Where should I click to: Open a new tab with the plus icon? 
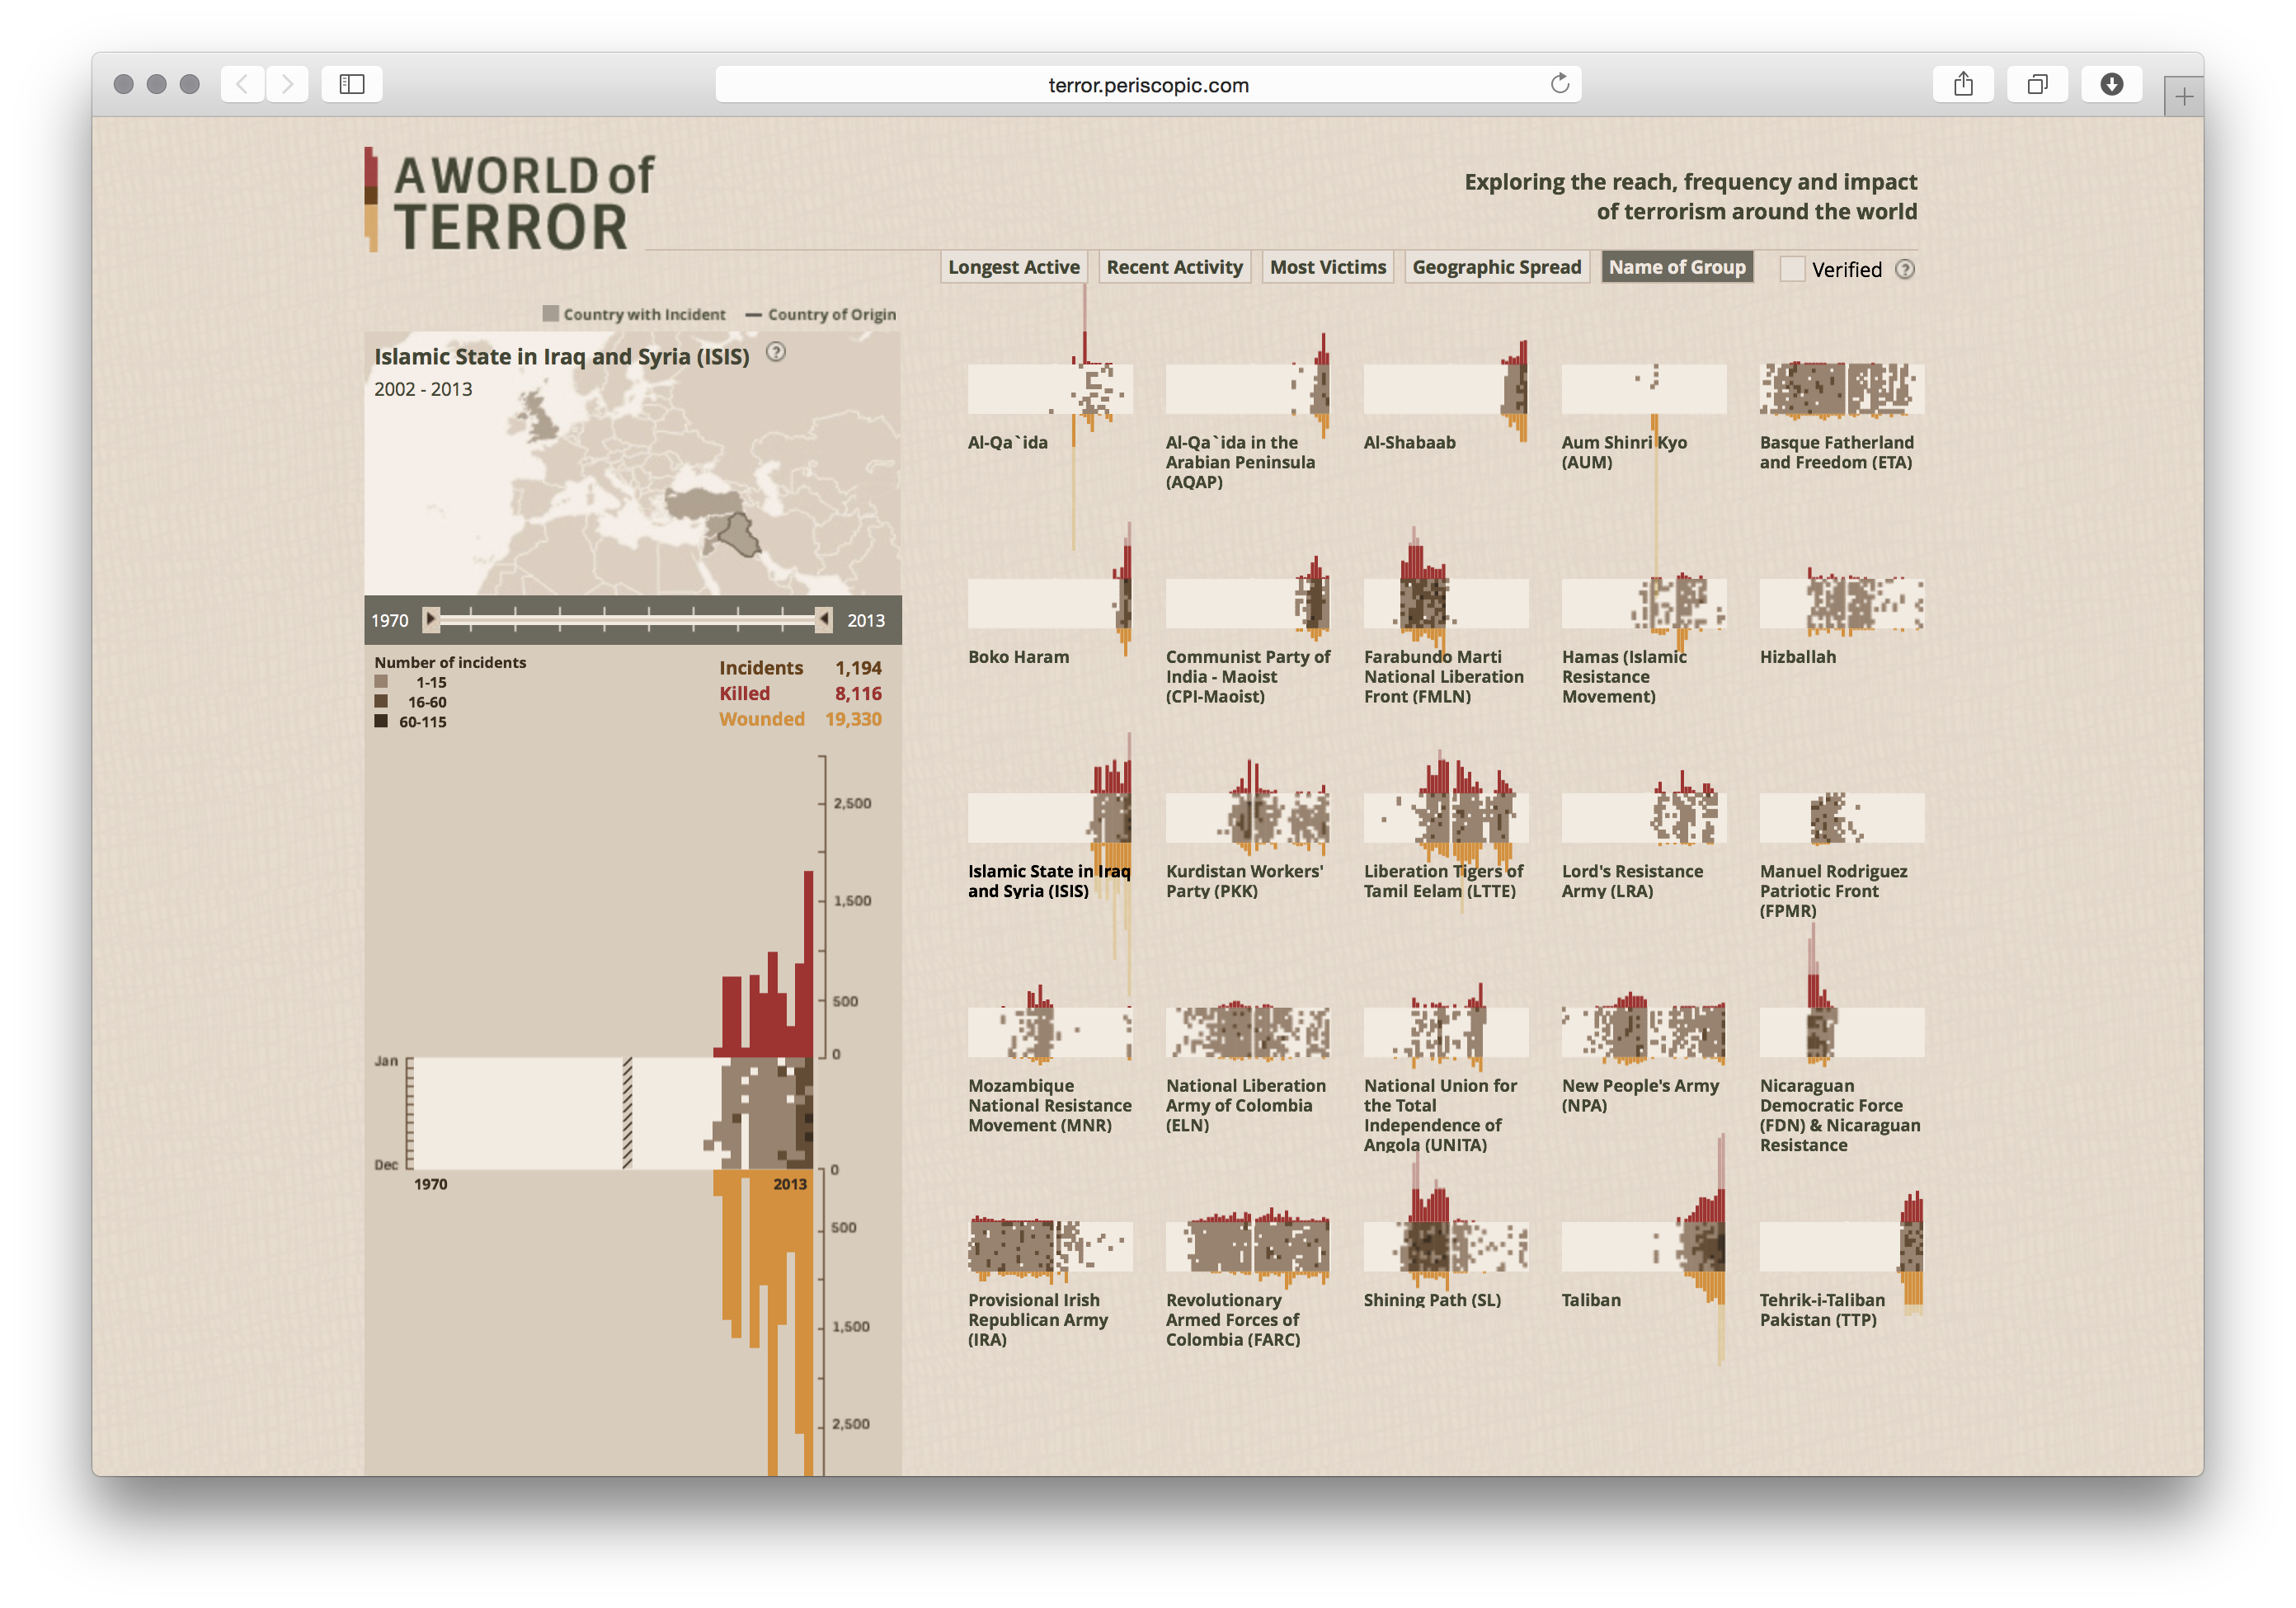[2184, 96]
